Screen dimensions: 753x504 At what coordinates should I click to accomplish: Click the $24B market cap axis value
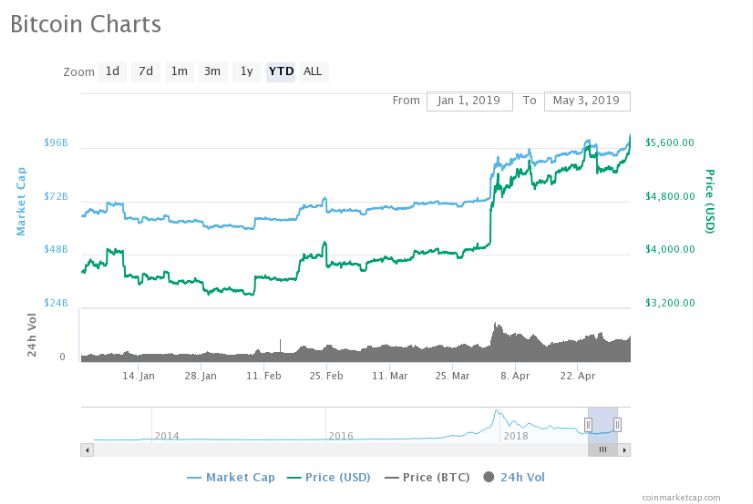coord(56,303)
